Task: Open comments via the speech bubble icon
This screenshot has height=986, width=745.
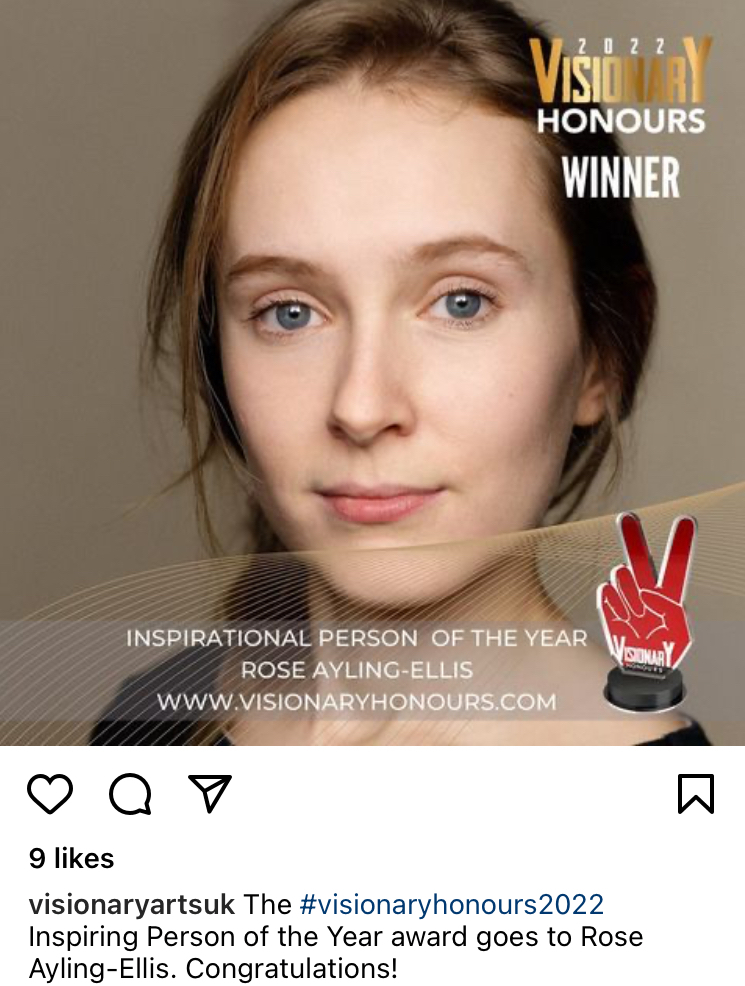Action: tap(130, 794)
